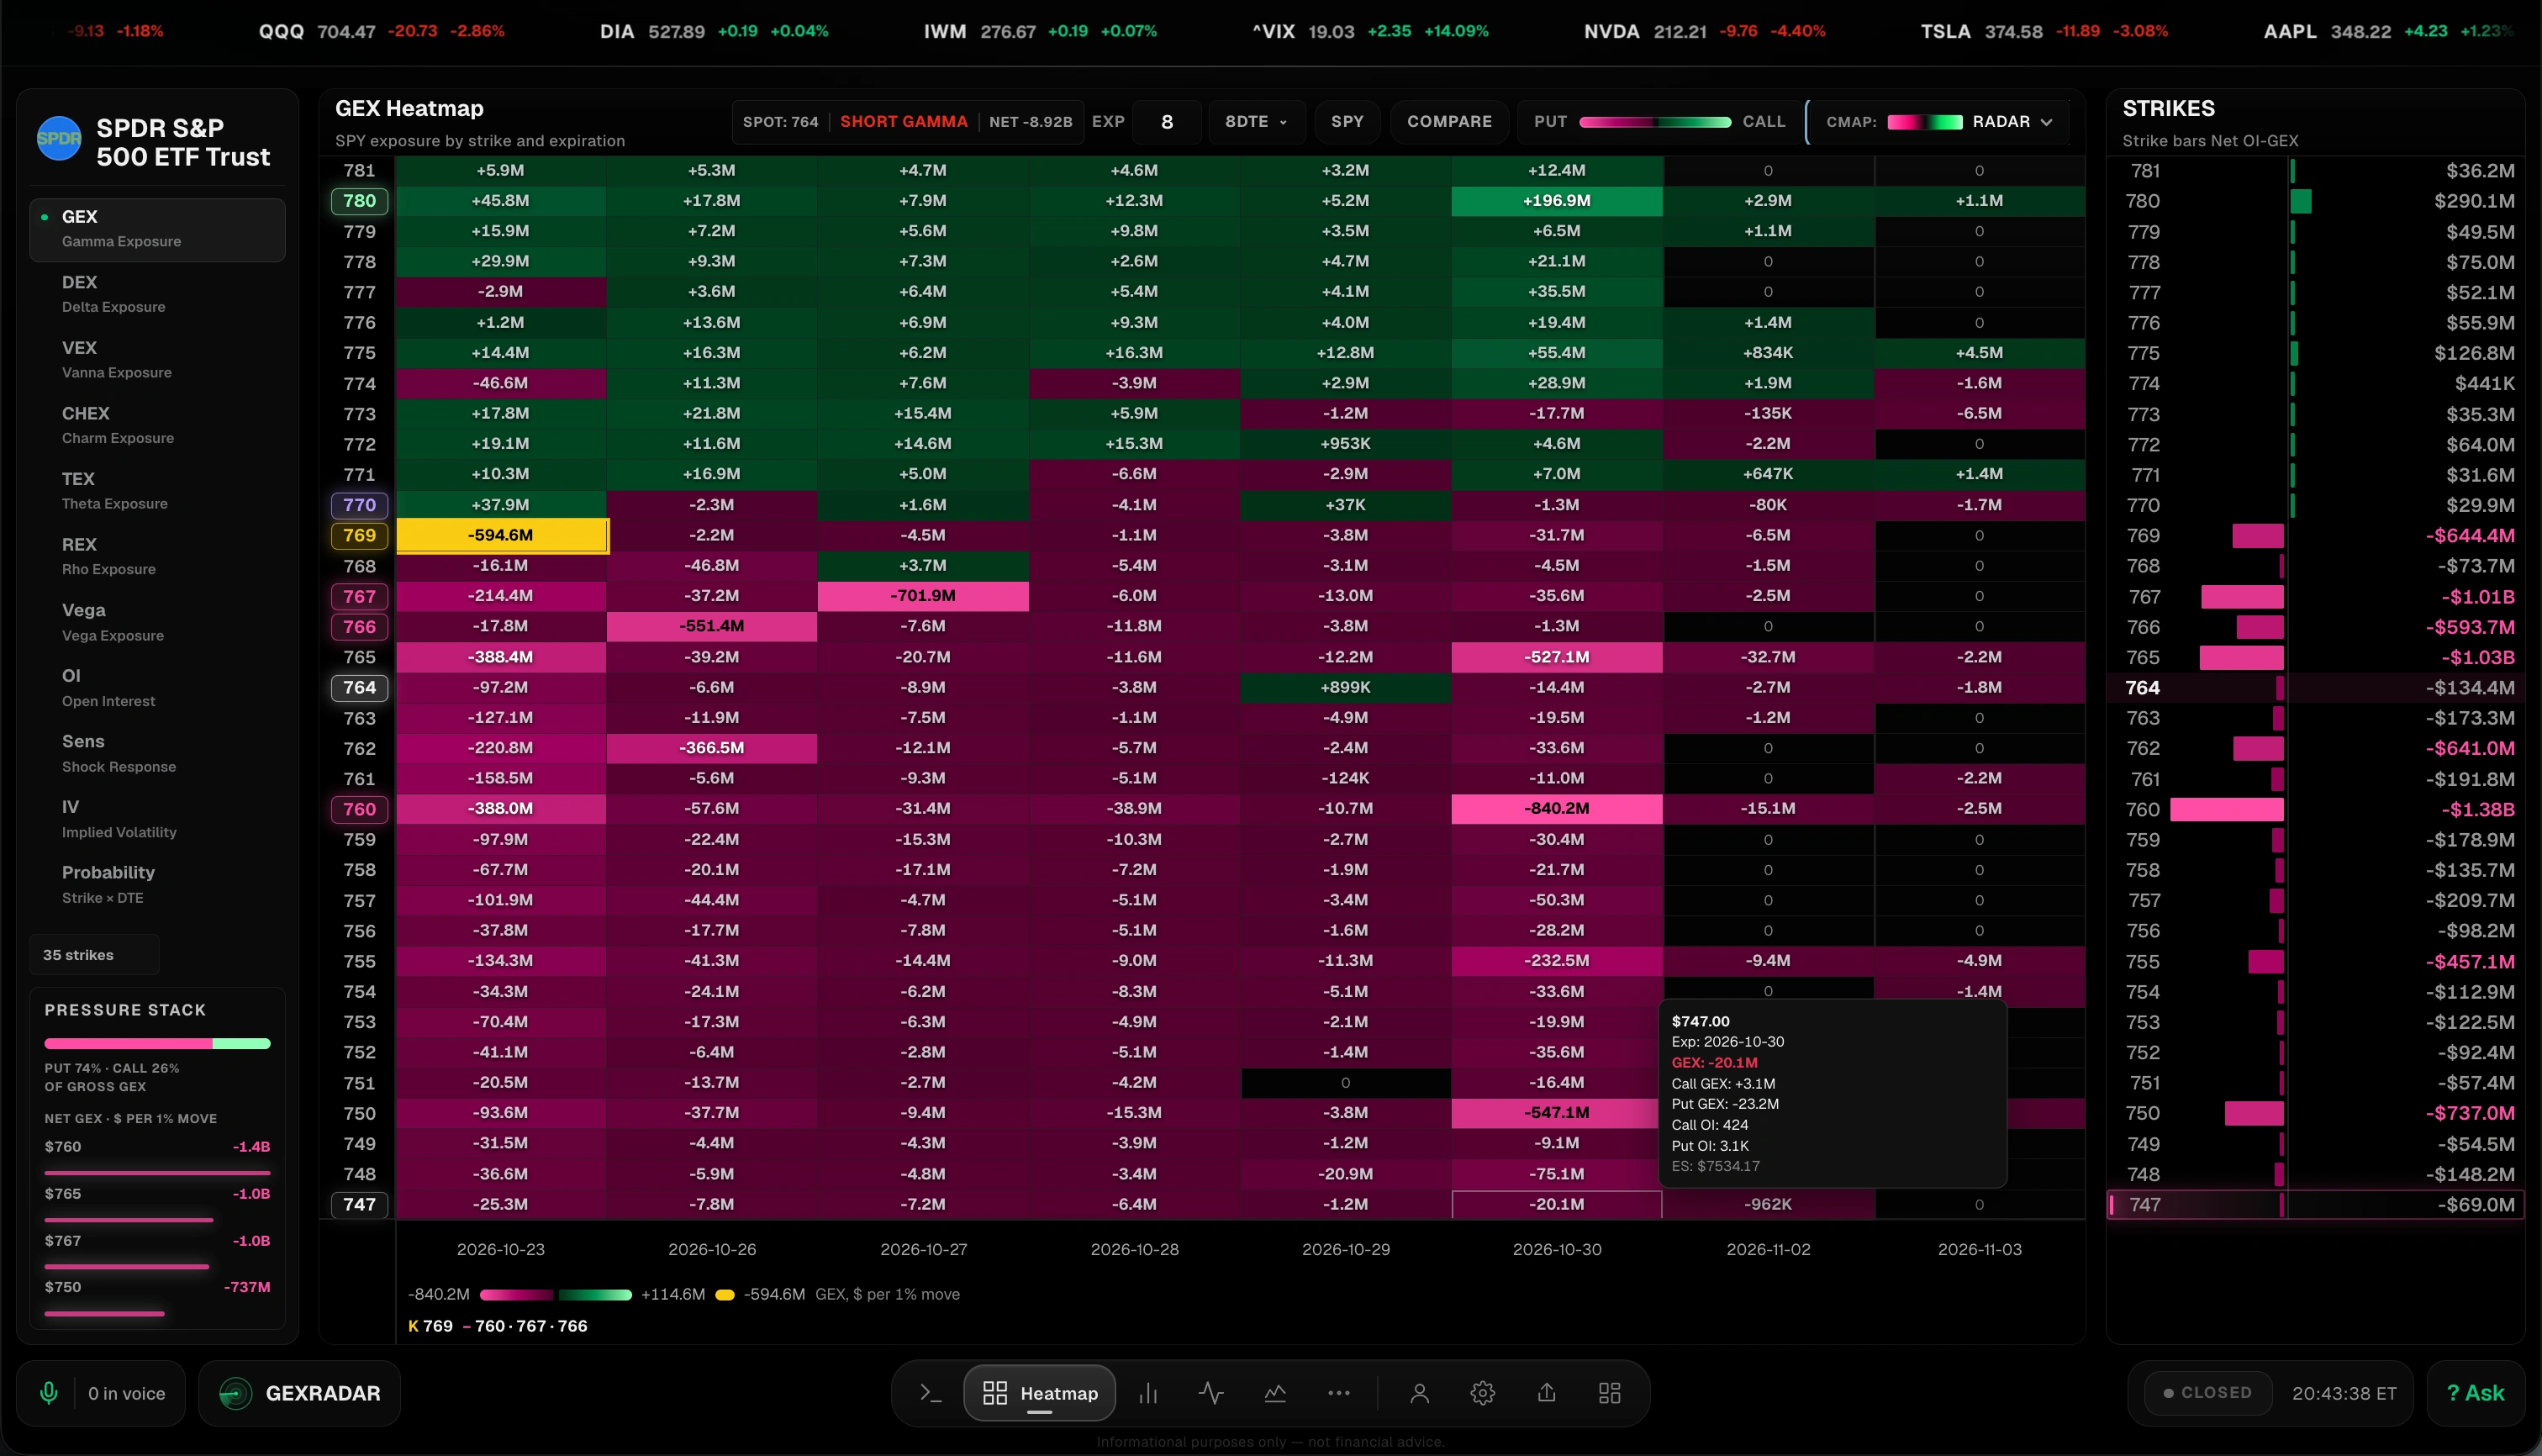
Task: Select GEX Gamma Exposure in sidebar
Action: tap(157, 229)
